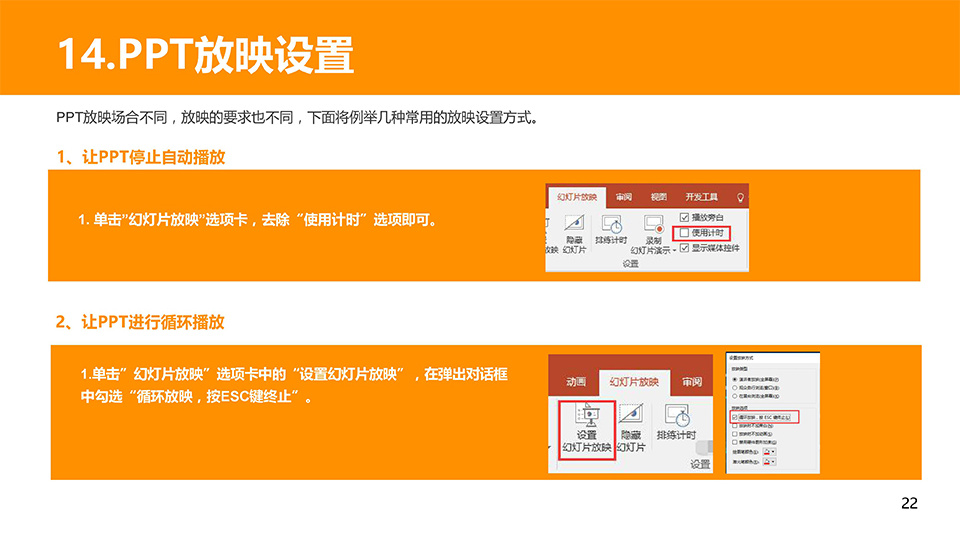Click 录制幻灯片演示 icon in upper ribbon

(x=653, y=224)
